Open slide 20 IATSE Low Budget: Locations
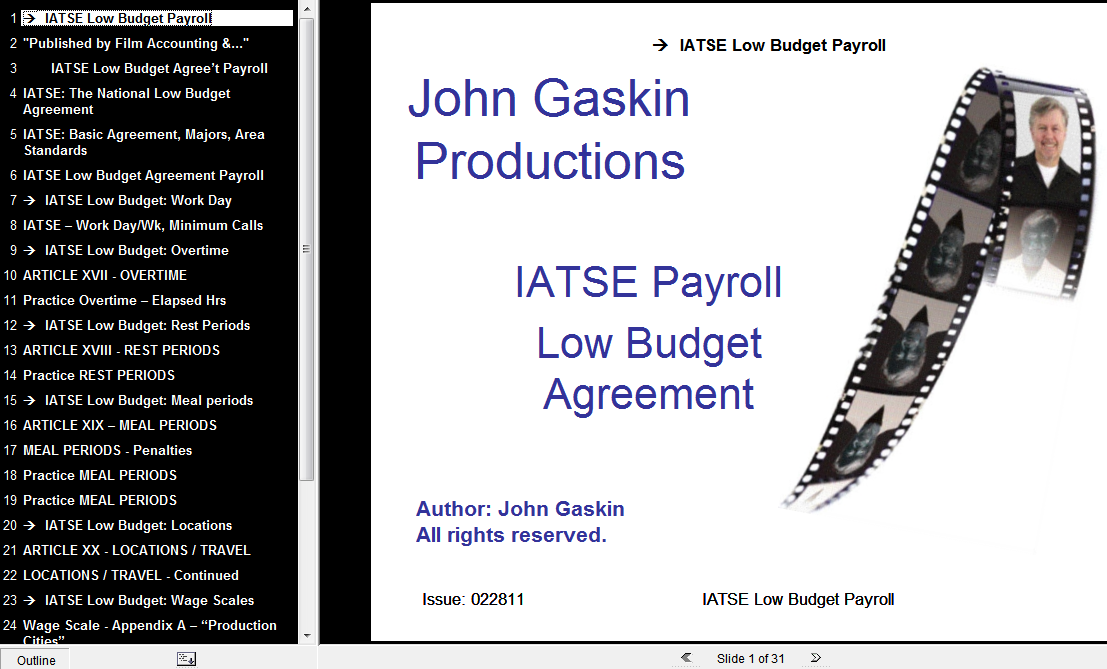The image size is (1107, 669). pos(127,525)
